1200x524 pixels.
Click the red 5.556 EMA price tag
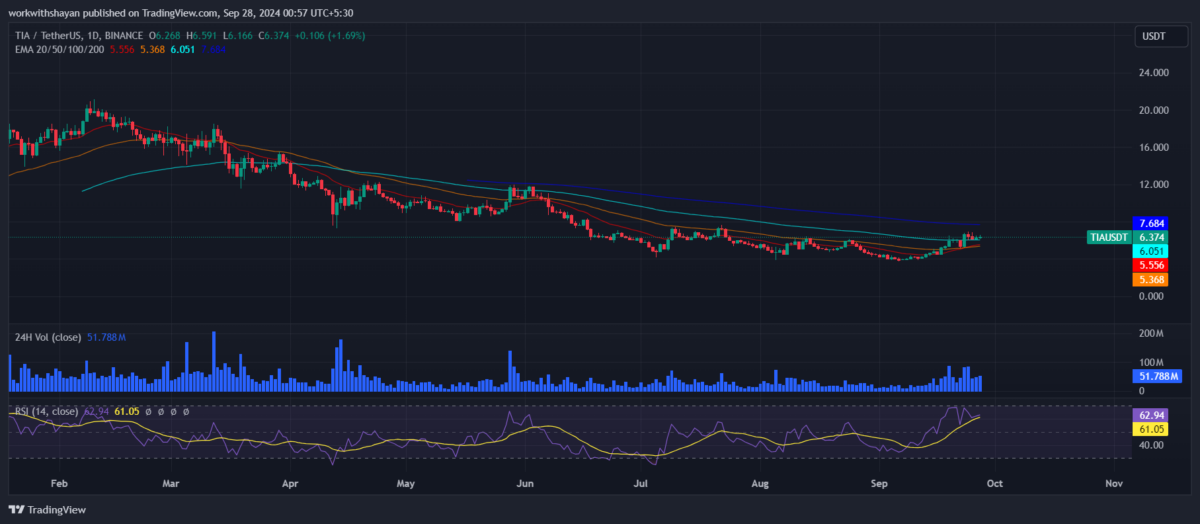coord(1148,265)
